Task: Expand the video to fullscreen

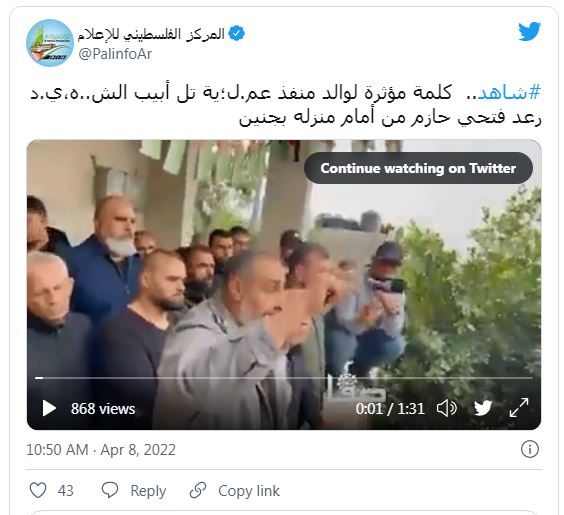Action: click(x=519, y=407)
